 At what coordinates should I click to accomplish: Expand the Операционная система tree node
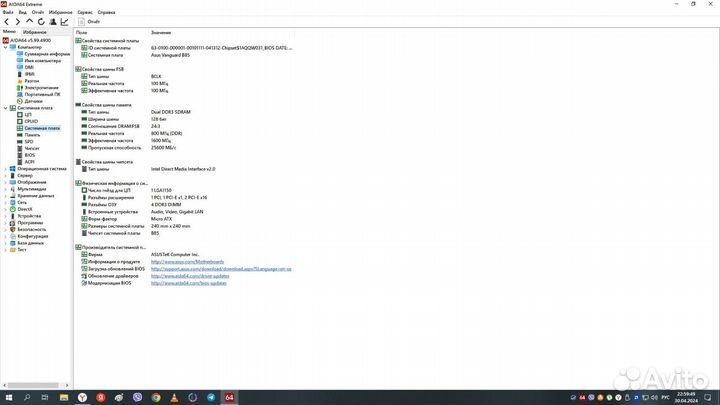(4, 169)
